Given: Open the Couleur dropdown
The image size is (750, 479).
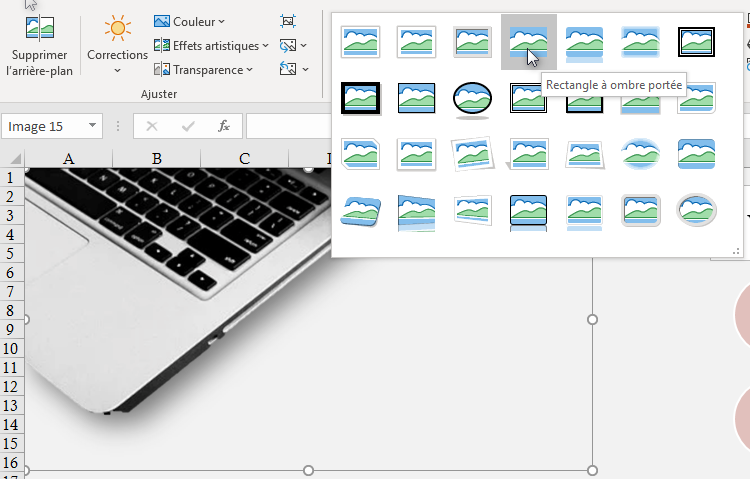Looking at the screenshot, I should 189,22.
